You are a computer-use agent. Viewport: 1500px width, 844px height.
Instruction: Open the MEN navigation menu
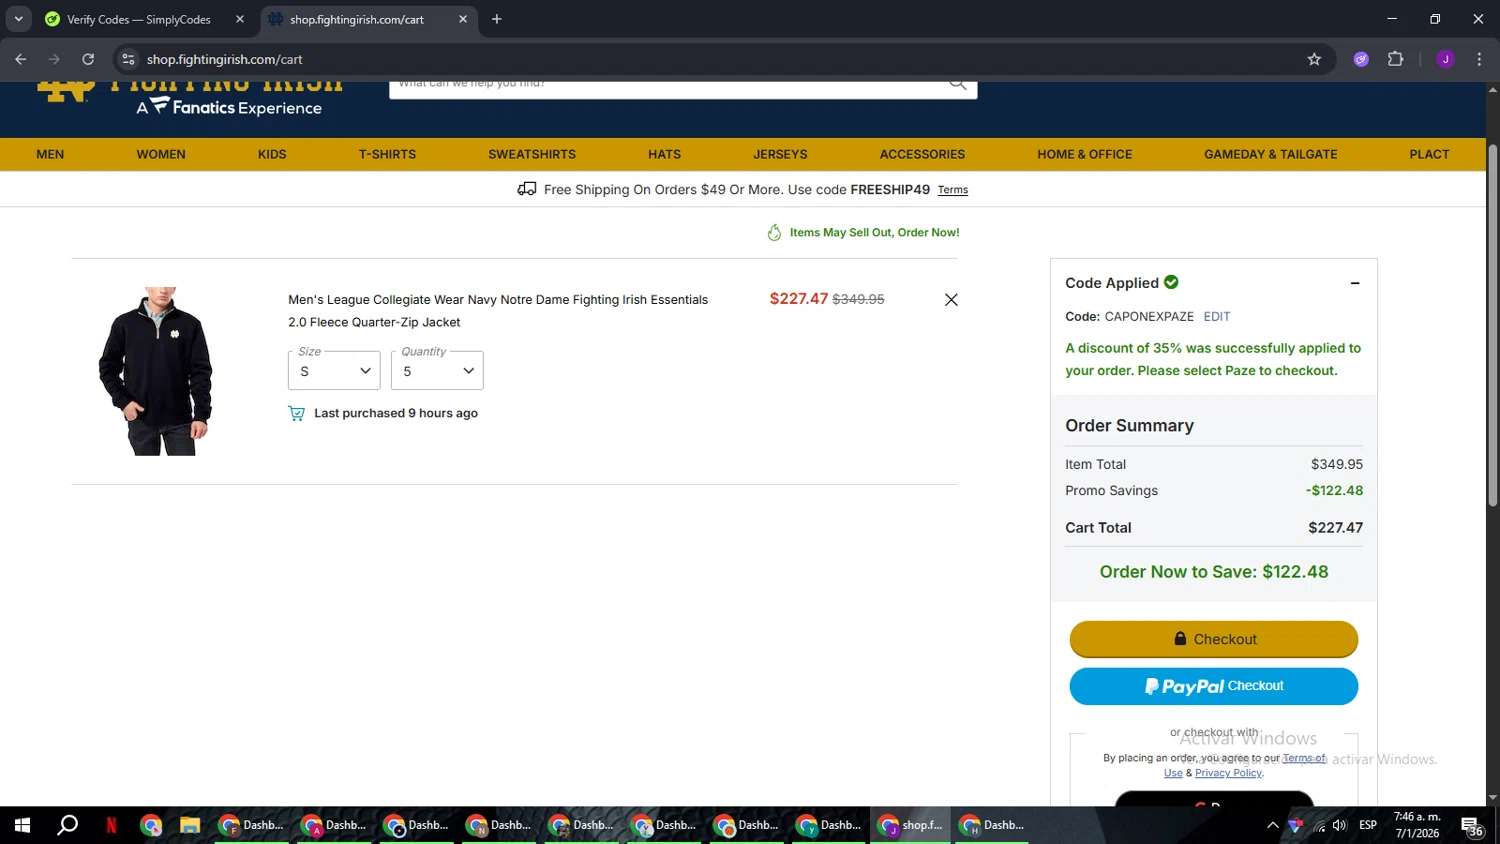pyautogui.click(x=50, y=154)
